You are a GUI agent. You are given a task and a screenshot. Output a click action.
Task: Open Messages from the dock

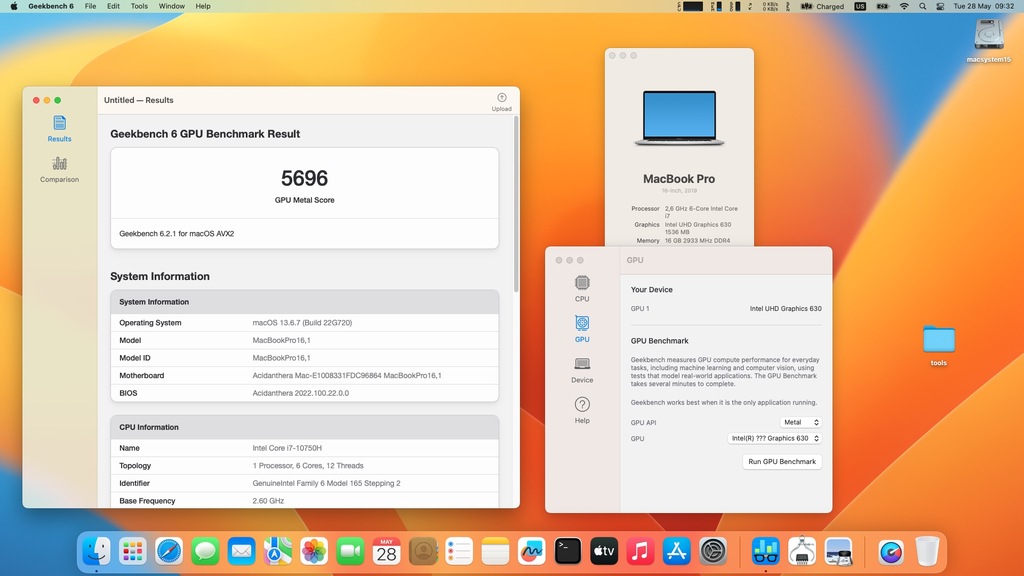point(205,552)
